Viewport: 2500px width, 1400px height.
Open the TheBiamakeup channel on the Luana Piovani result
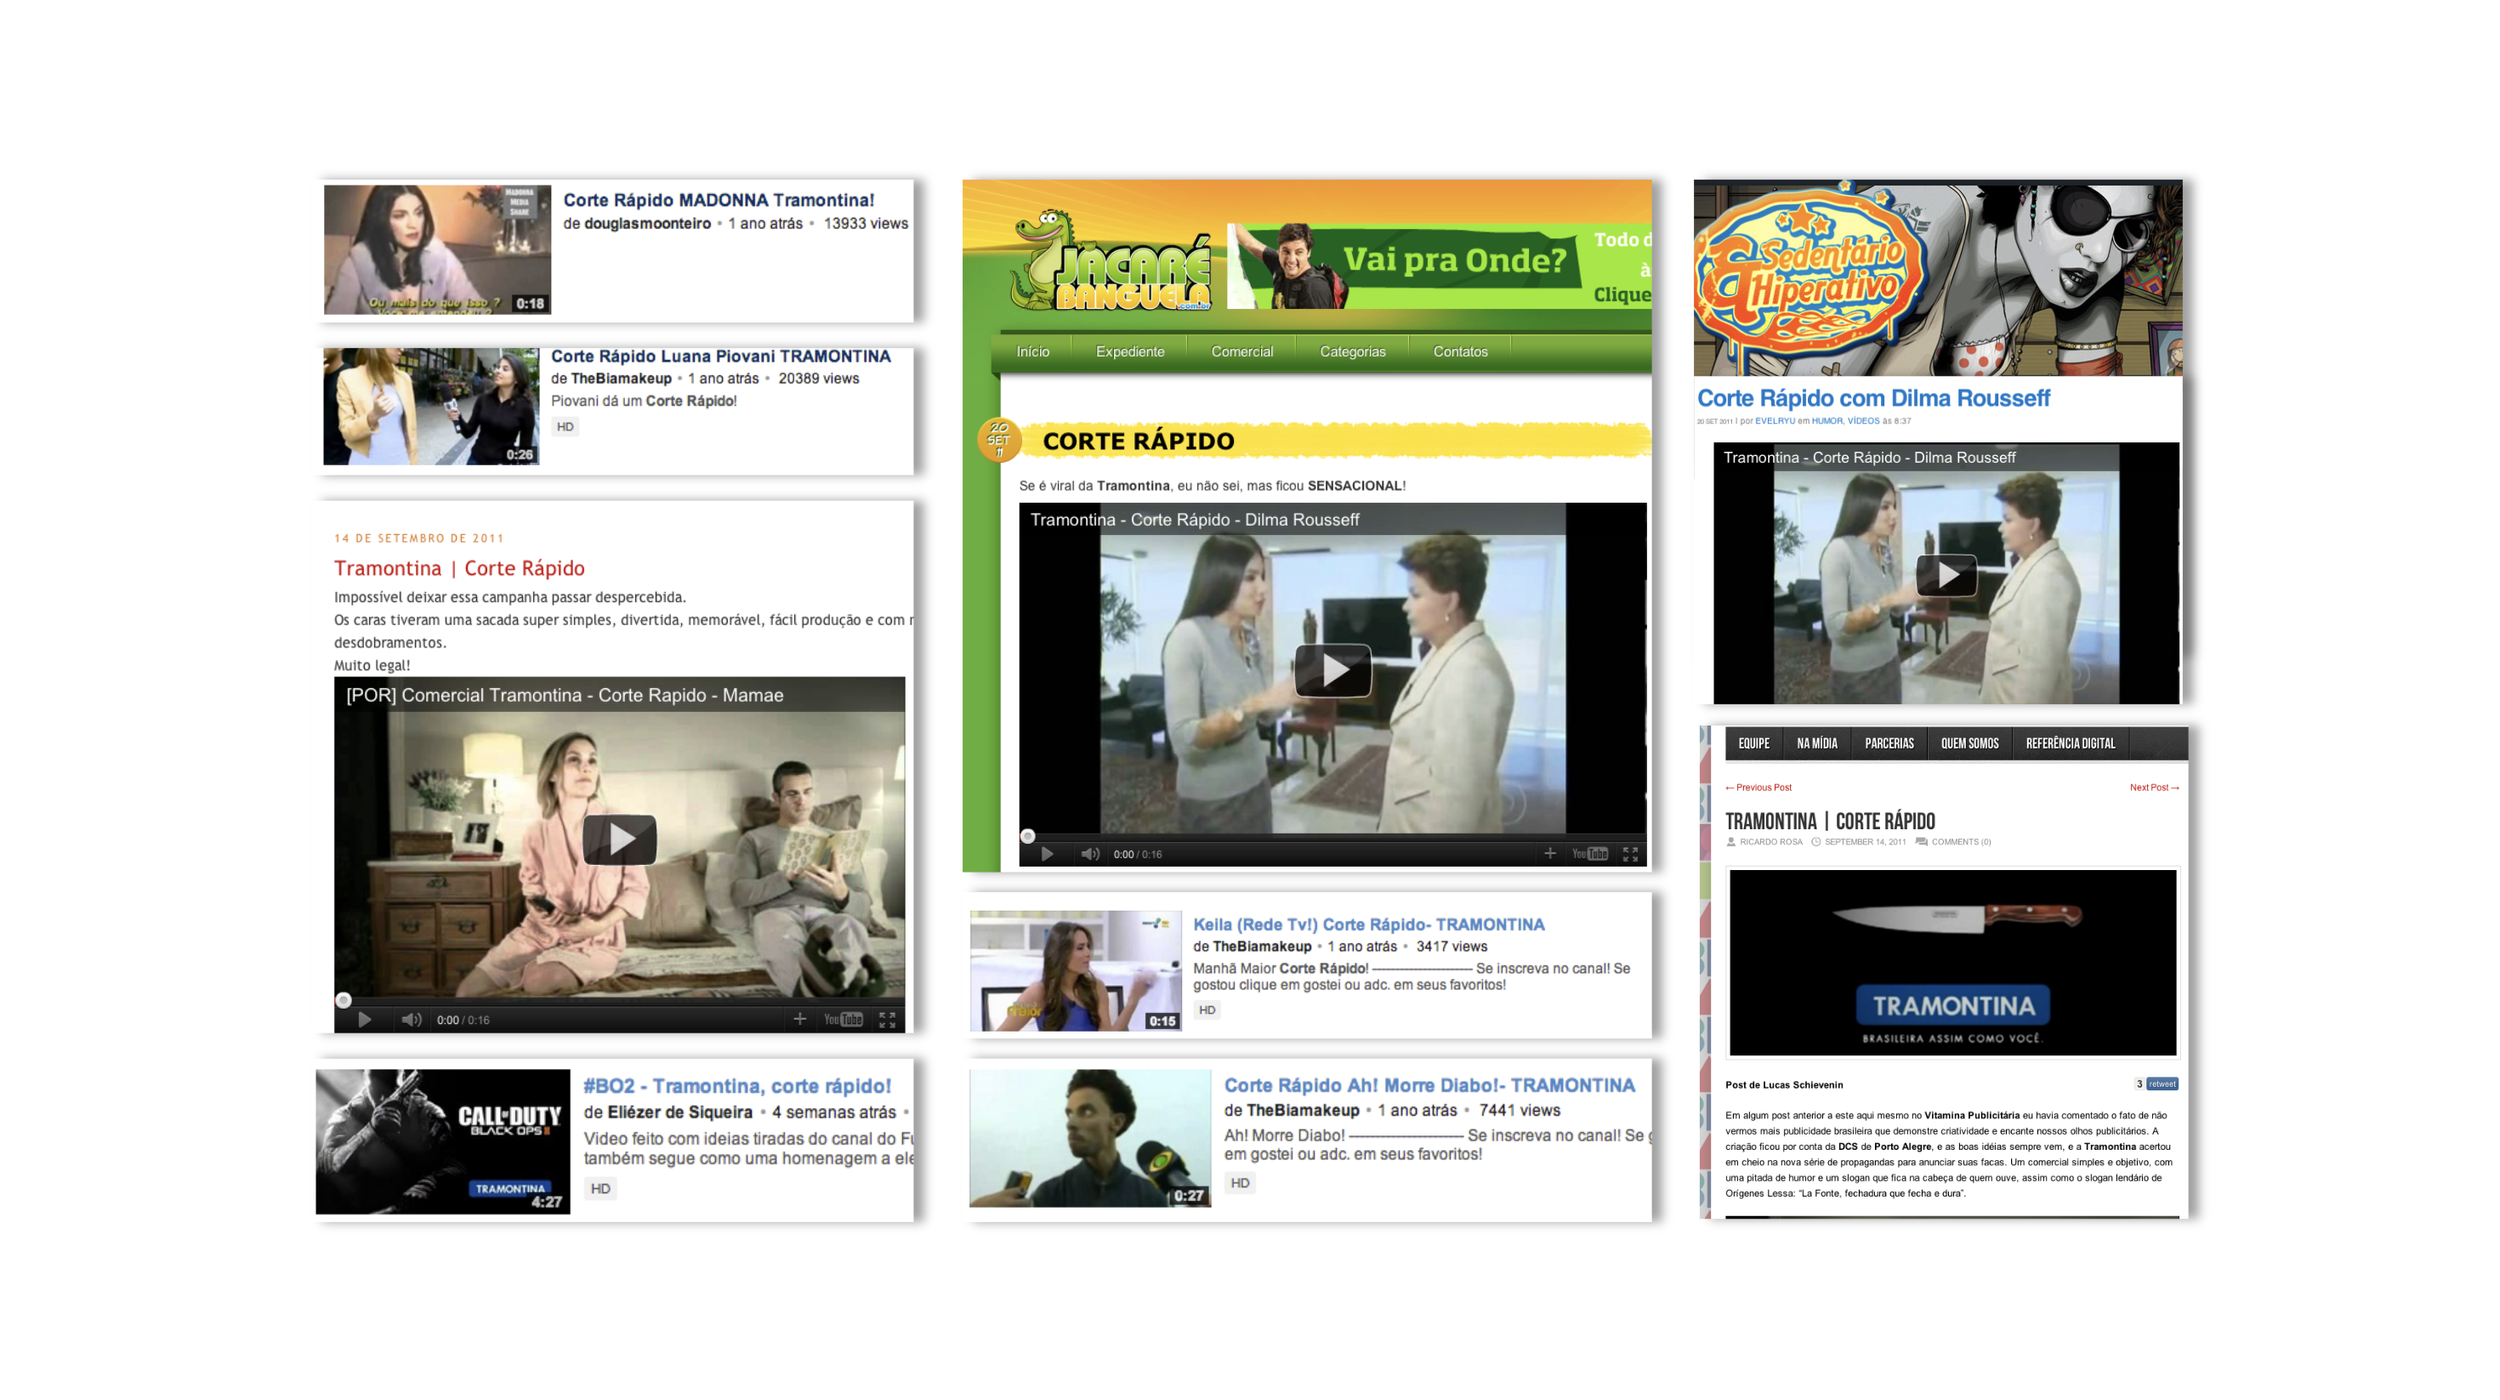[x=621, y=379]
